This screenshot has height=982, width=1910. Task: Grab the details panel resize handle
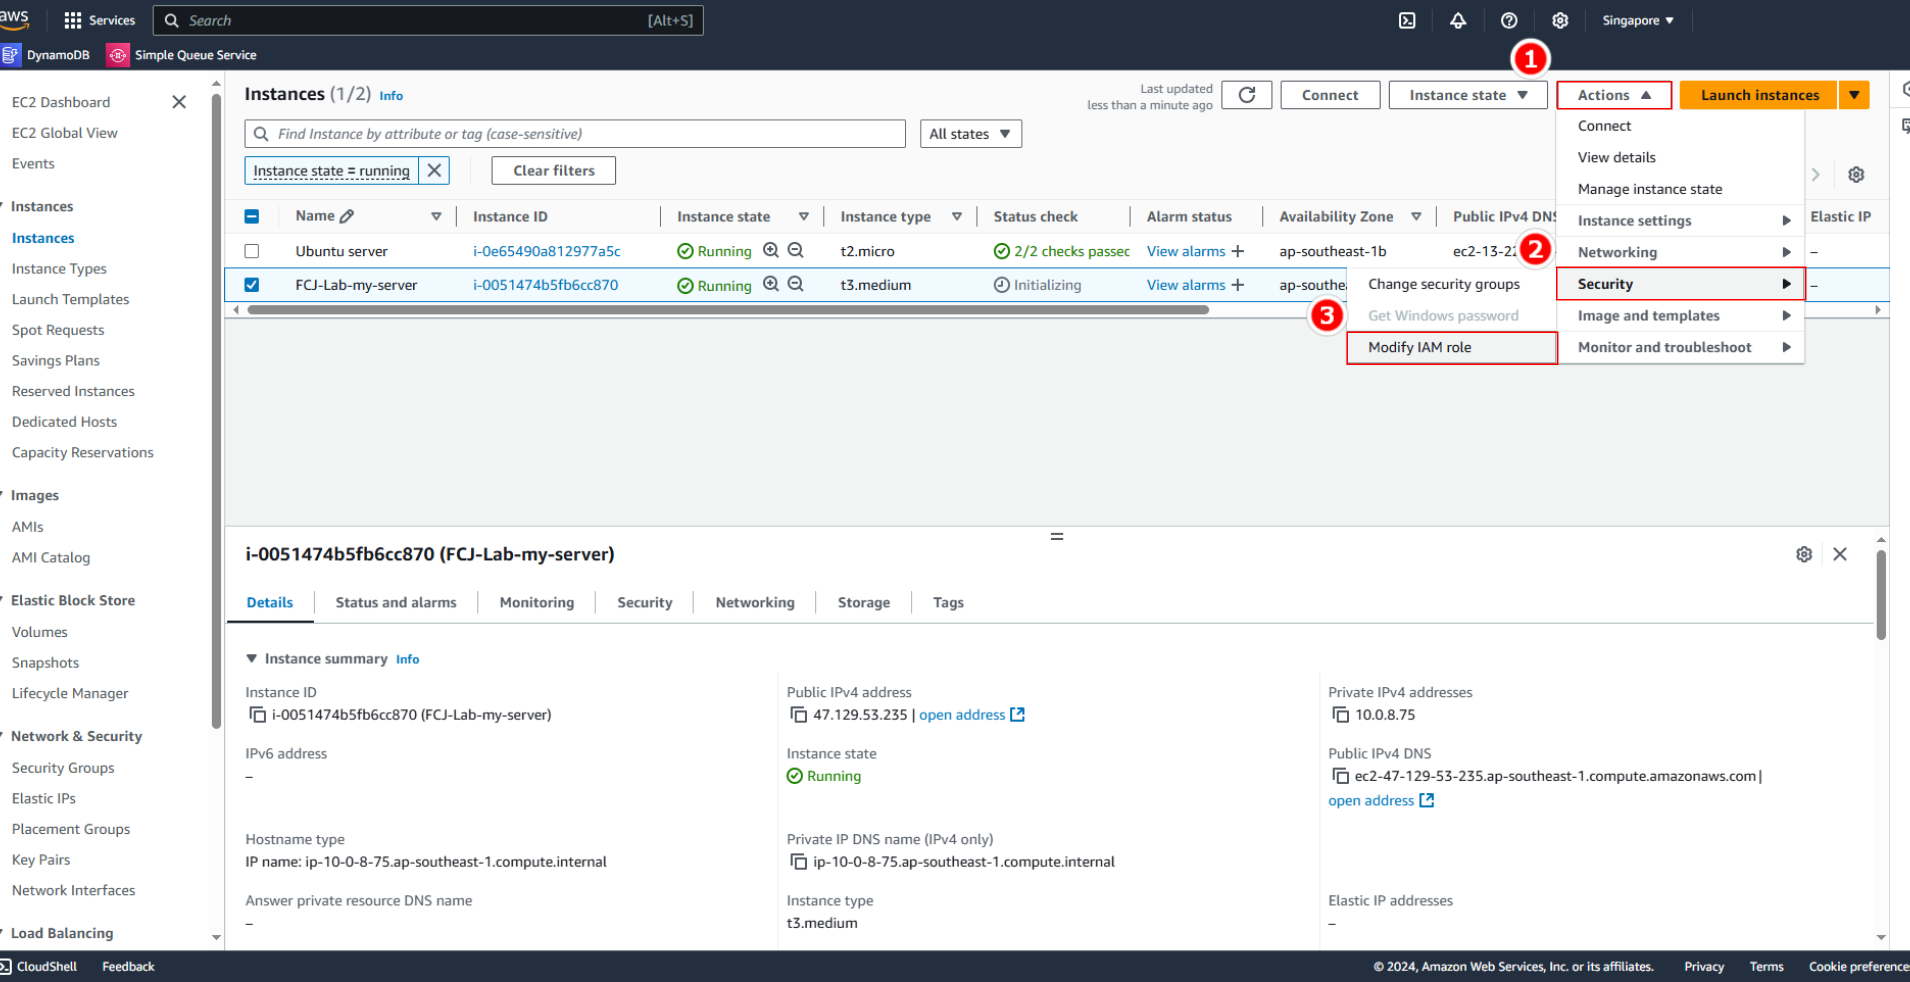point(1056,537)
